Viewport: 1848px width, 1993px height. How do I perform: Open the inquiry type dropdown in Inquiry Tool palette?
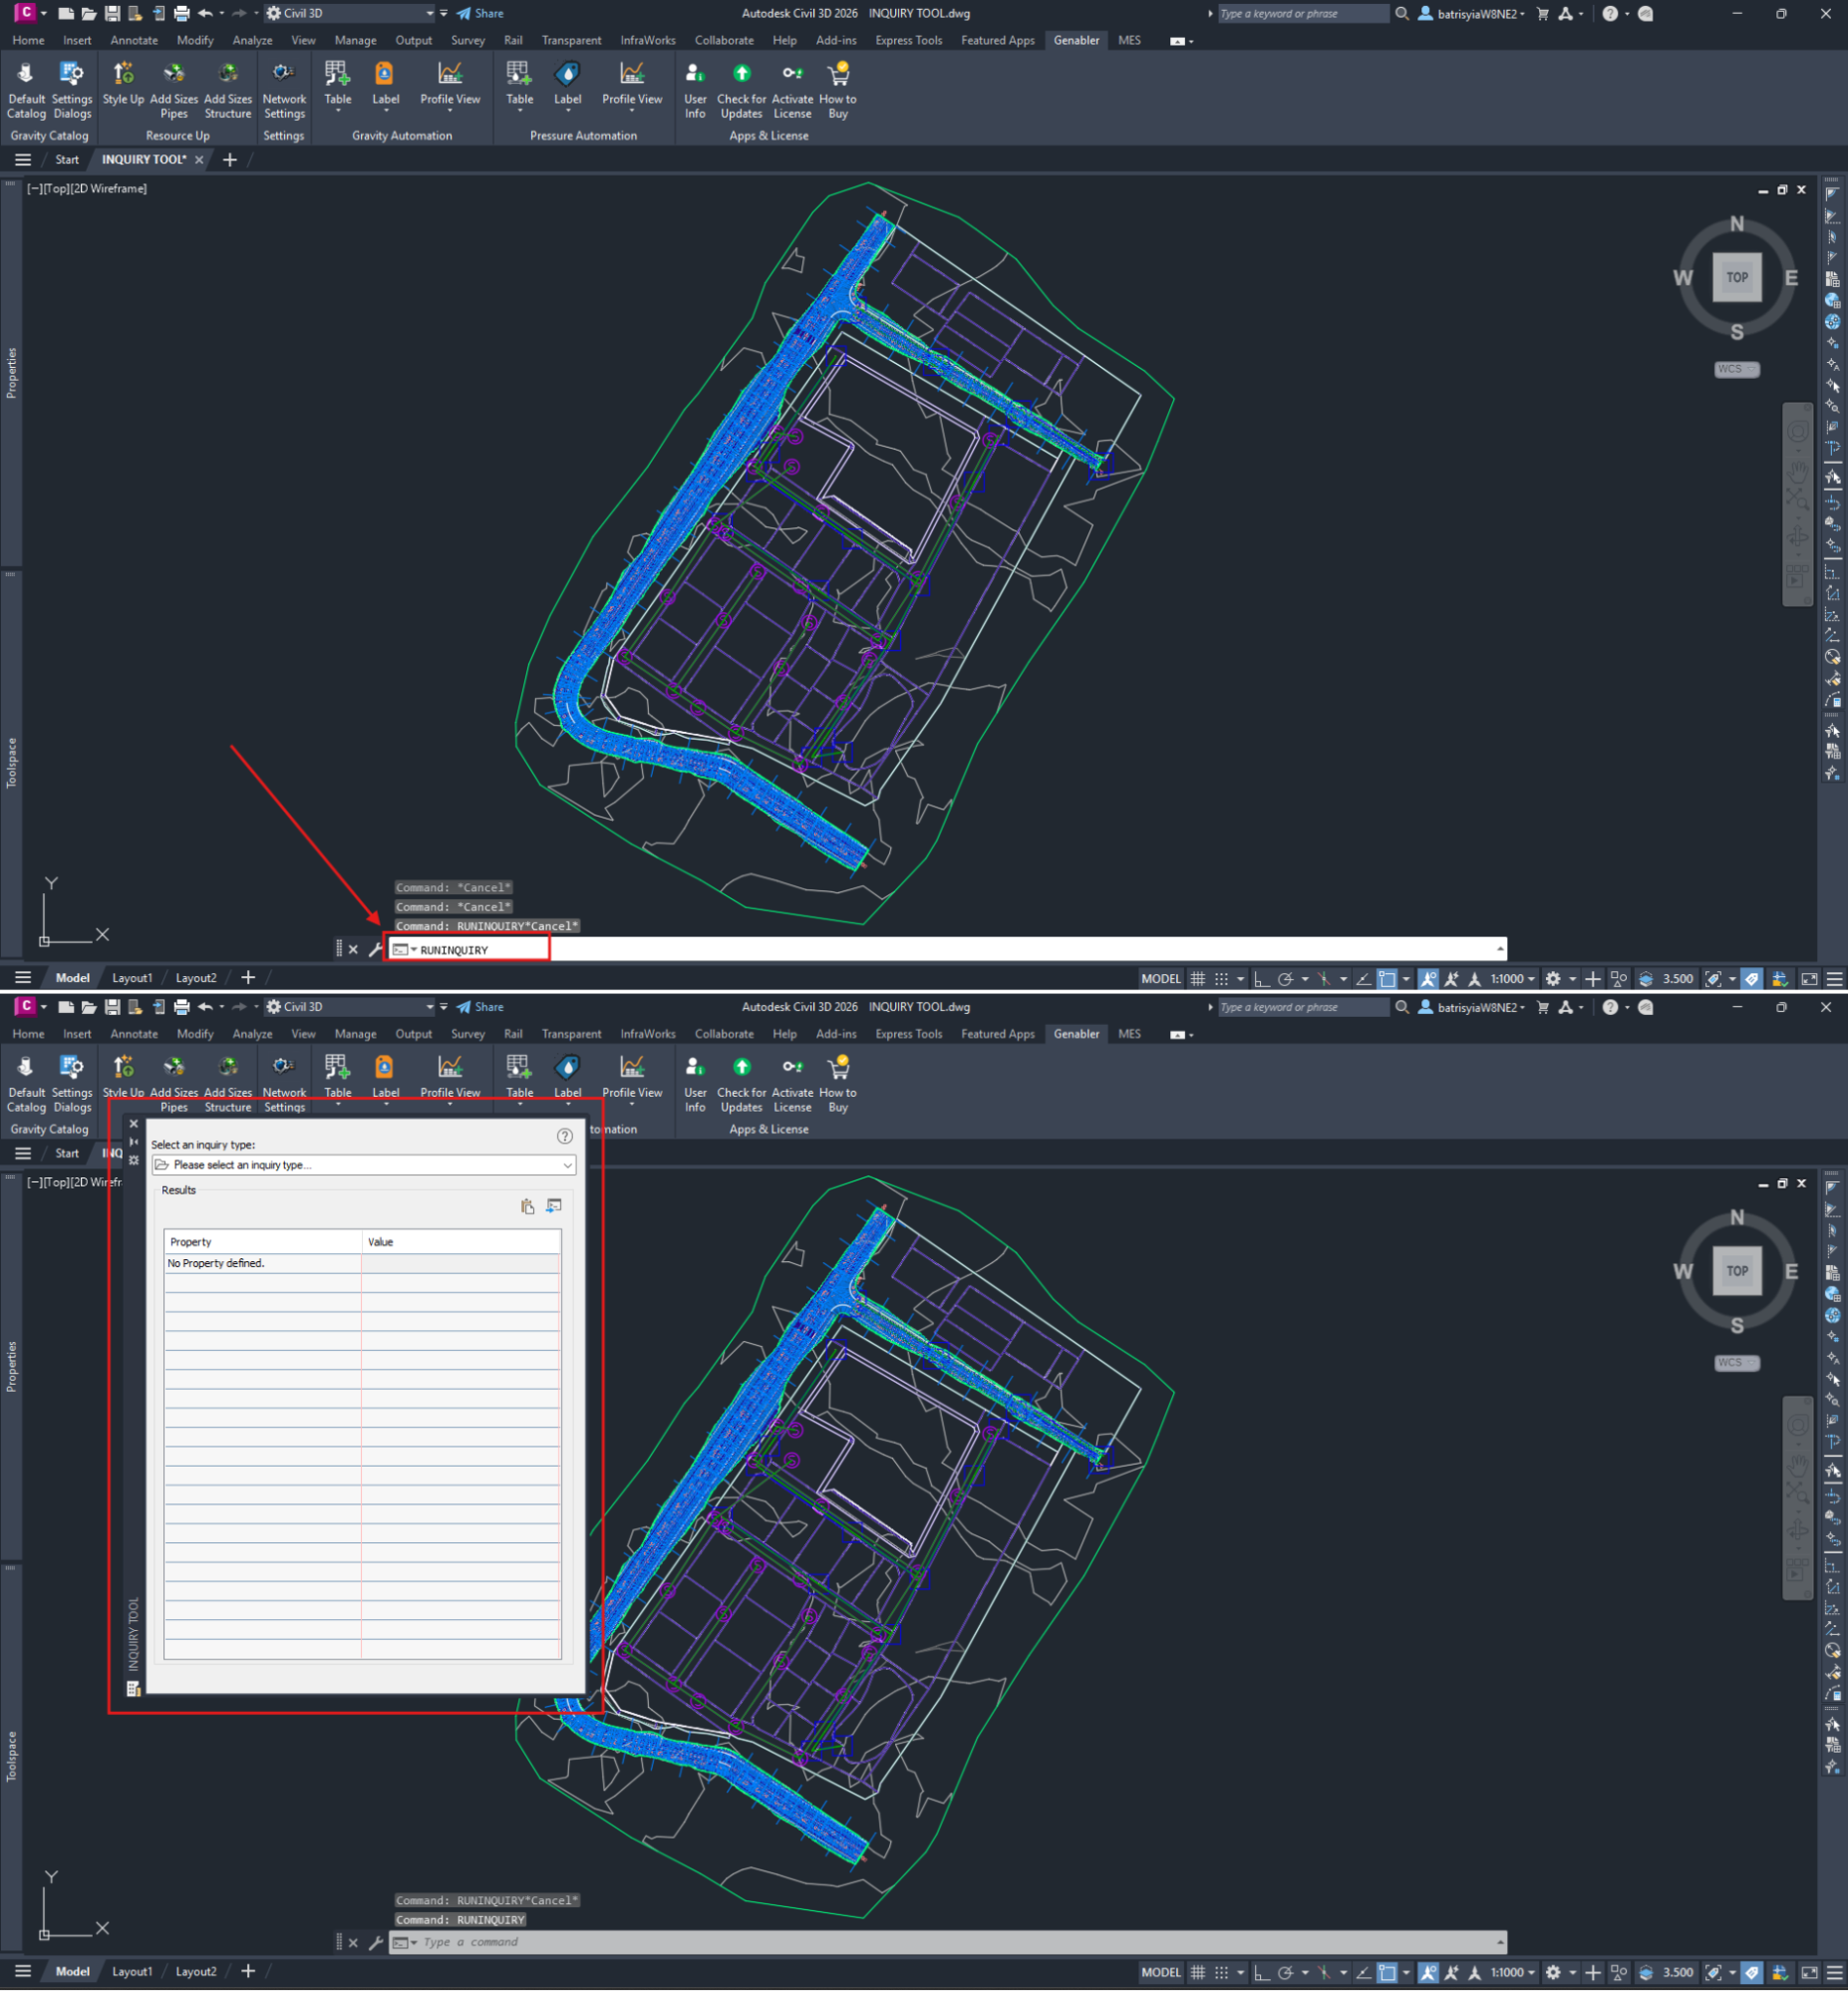click(x=567, y=1166)
